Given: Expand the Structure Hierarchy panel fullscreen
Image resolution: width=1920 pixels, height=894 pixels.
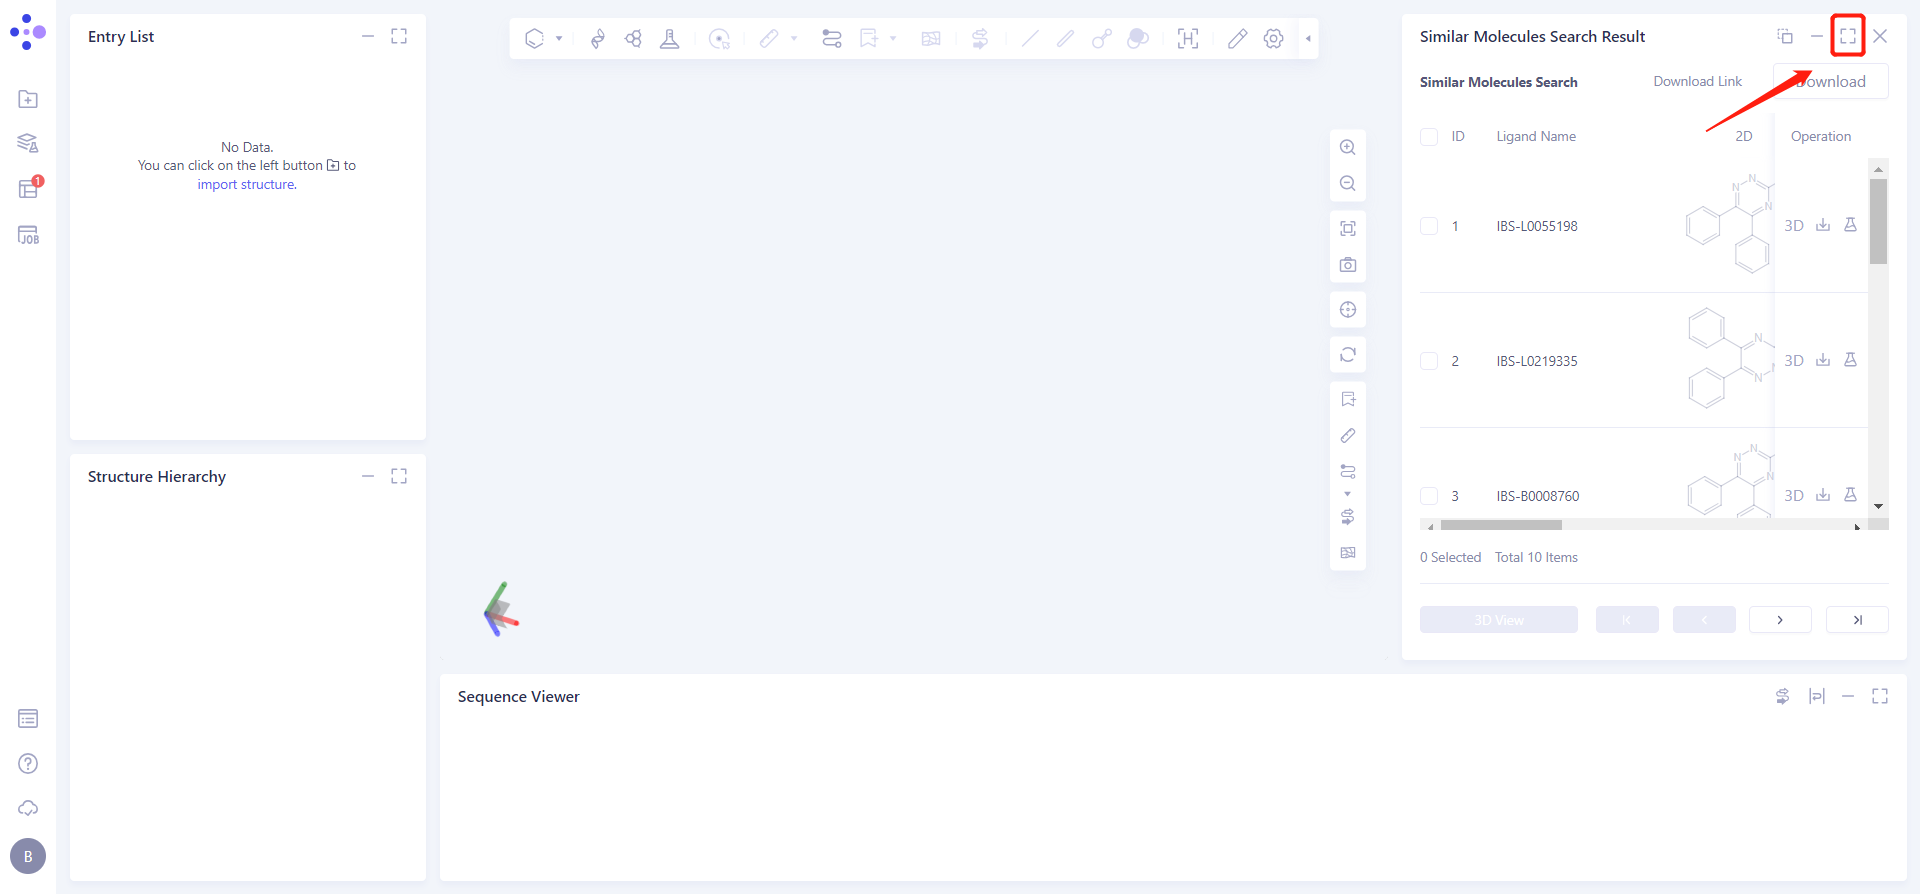Looking at the screenshot, I should click(x=399, y=477).
